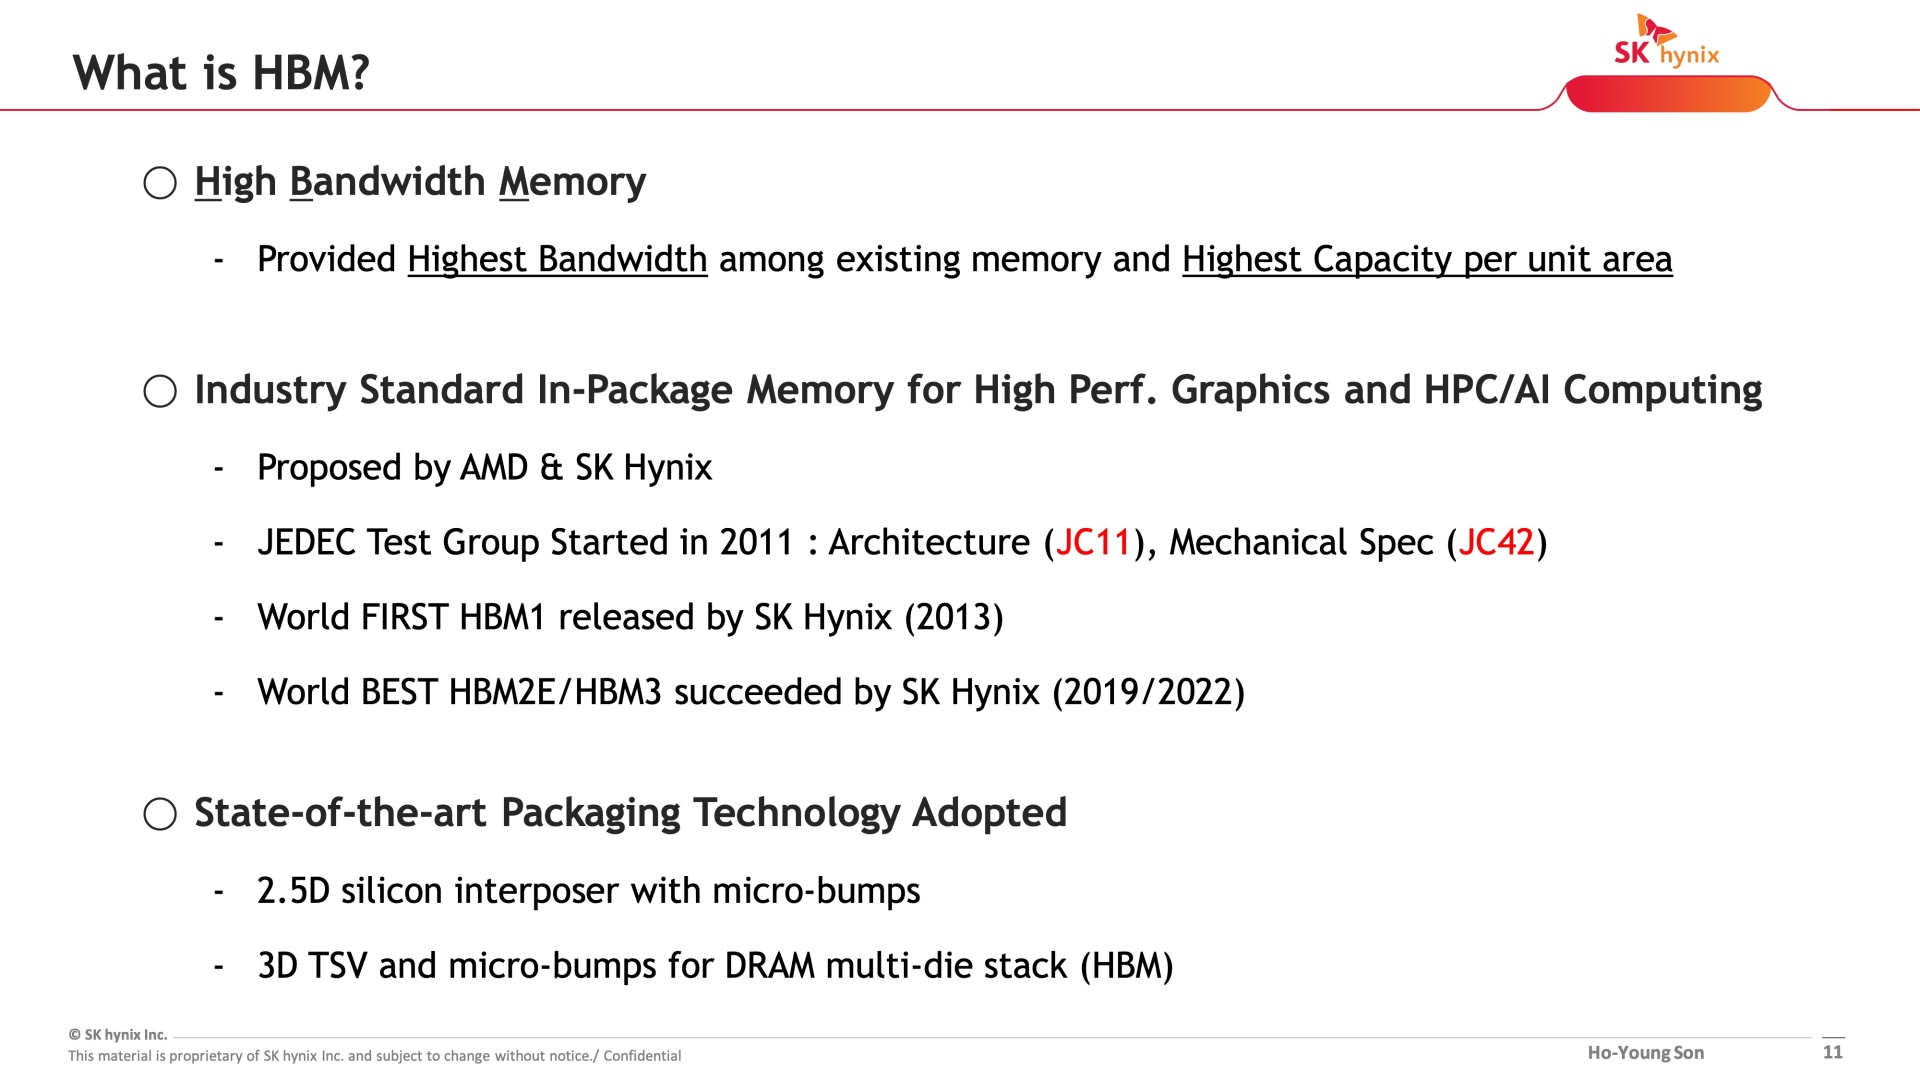
Task: Click 'Highest Capacity per unit area' text
Action: [x=1427, y=260]
